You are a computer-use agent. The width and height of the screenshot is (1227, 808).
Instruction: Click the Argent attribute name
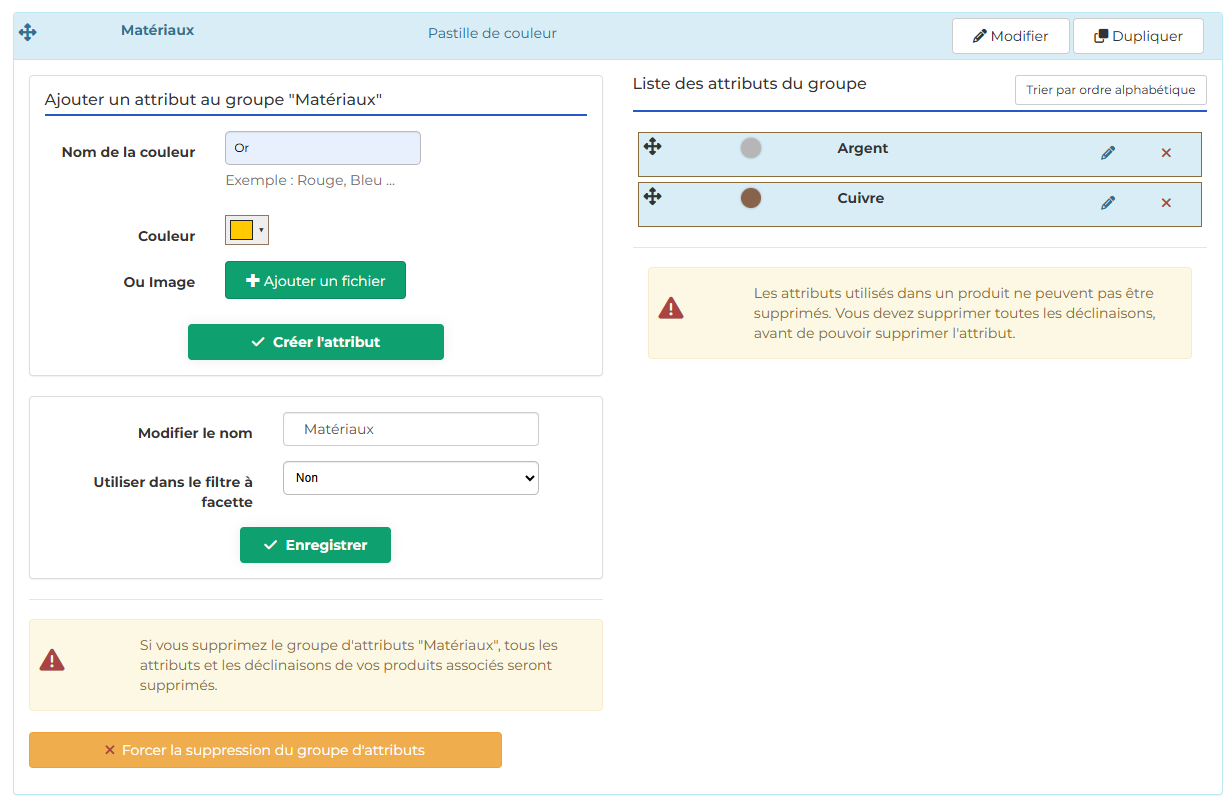coord(863,148)
